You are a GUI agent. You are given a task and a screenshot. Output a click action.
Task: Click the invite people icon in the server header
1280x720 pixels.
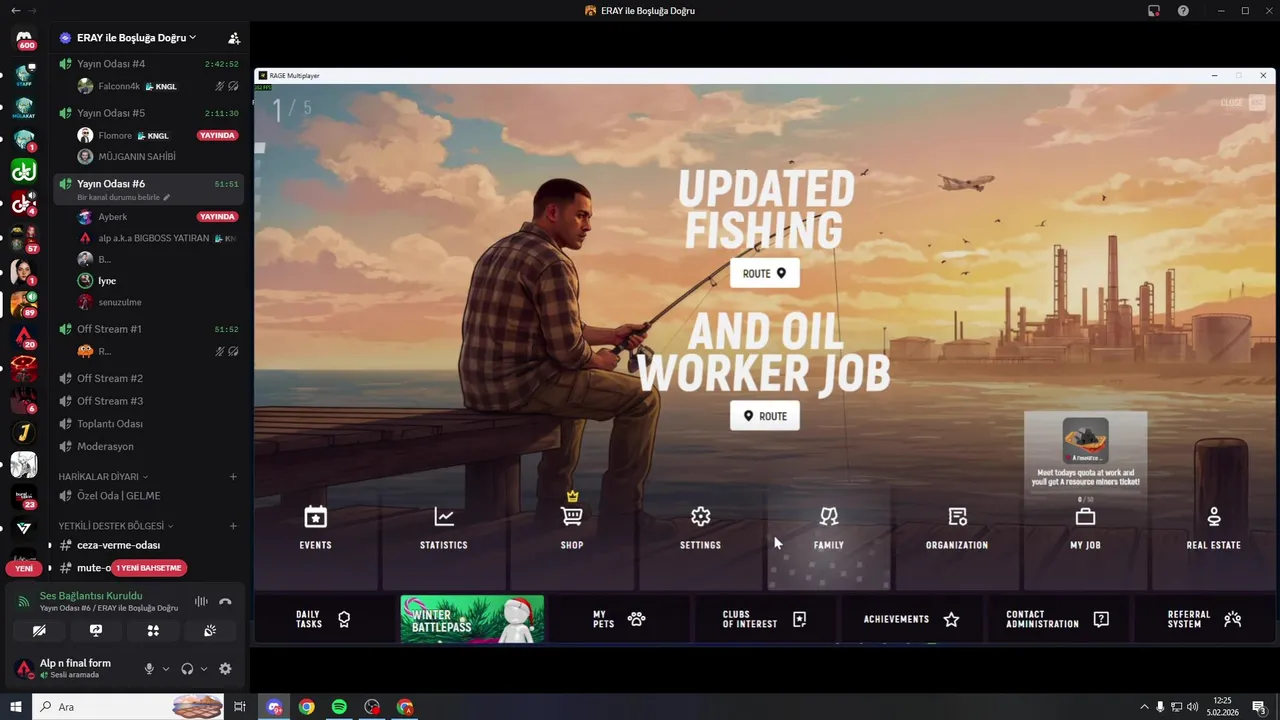click(x=234, y=38)
